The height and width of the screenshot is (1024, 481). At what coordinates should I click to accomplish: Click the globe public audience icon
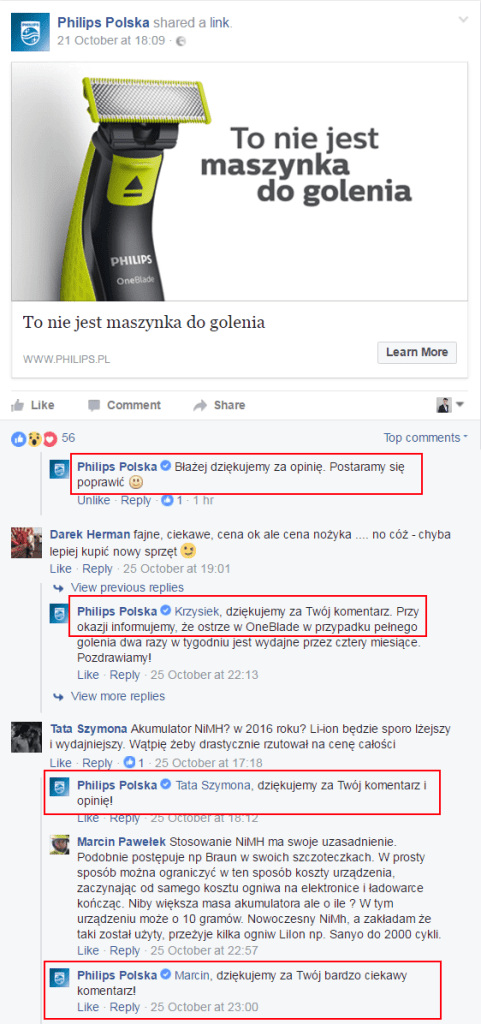pos(181,40)
